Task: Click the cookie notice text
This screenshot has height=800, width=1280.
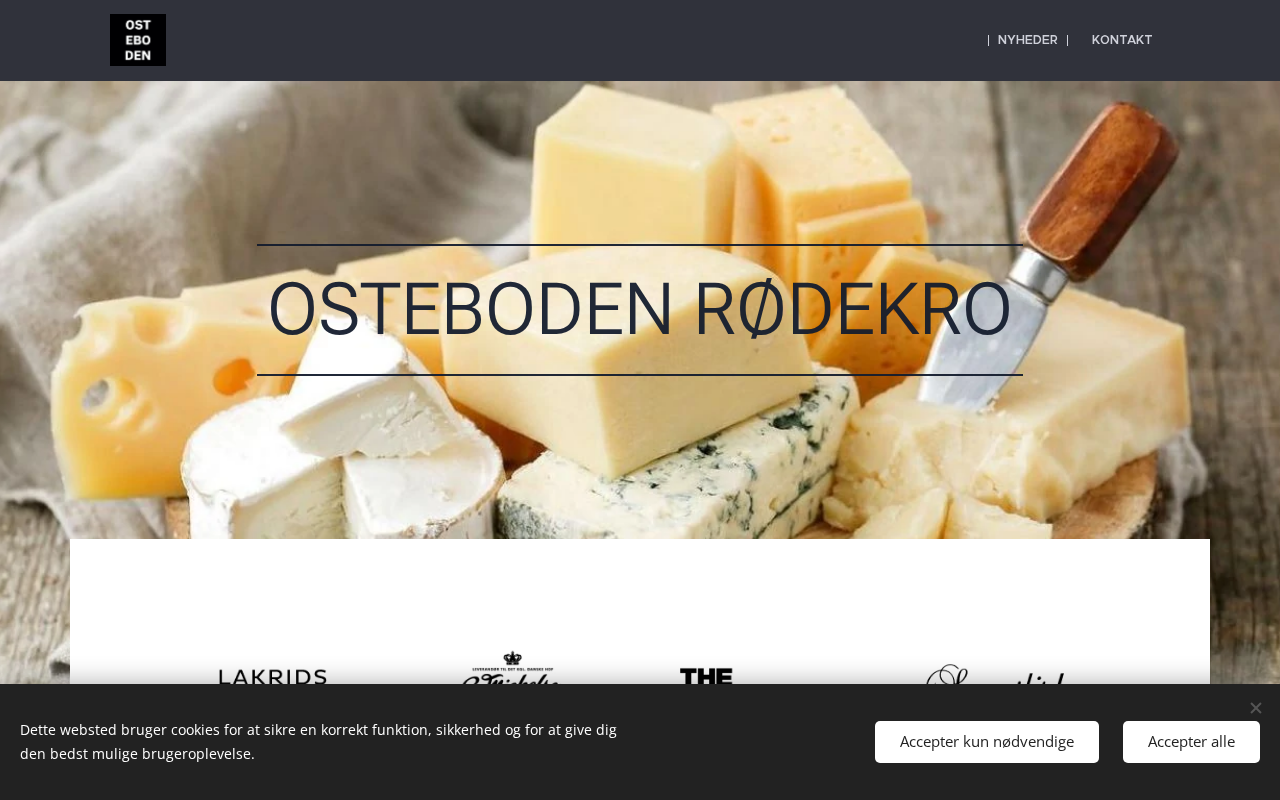Action: [318, 742]
